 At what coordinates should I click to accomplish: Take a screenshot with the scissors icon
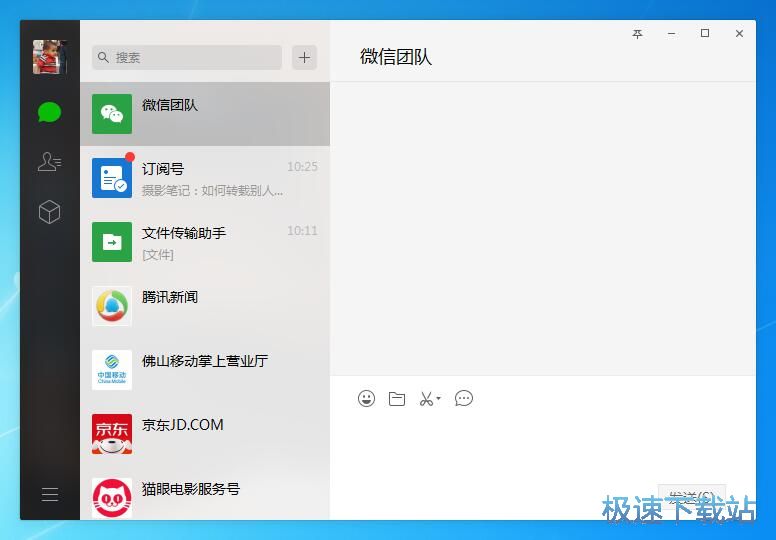coord(426,398)
